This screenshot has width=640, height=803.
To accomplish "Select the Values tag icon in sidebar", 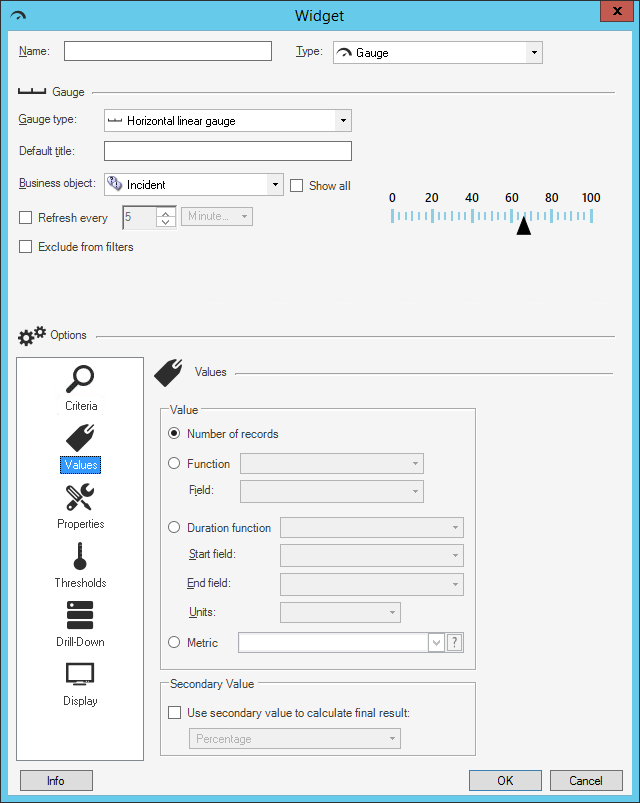I will pyautogui.click(x=80, y=437).
